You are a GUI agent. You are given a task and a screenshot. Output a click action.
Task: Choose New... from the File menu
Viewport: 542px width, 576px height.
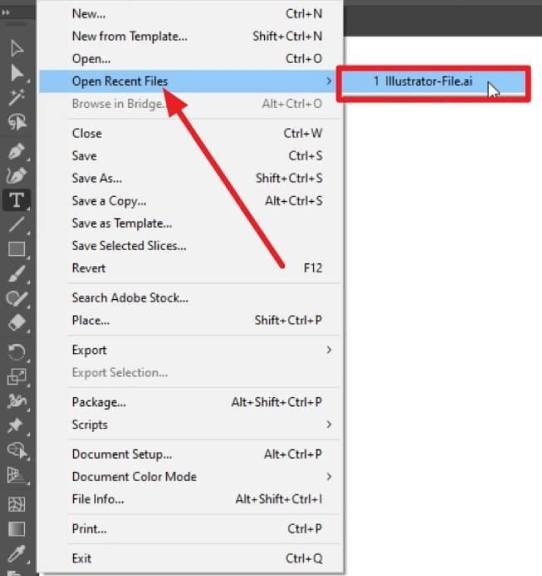(x=191, y=14)
